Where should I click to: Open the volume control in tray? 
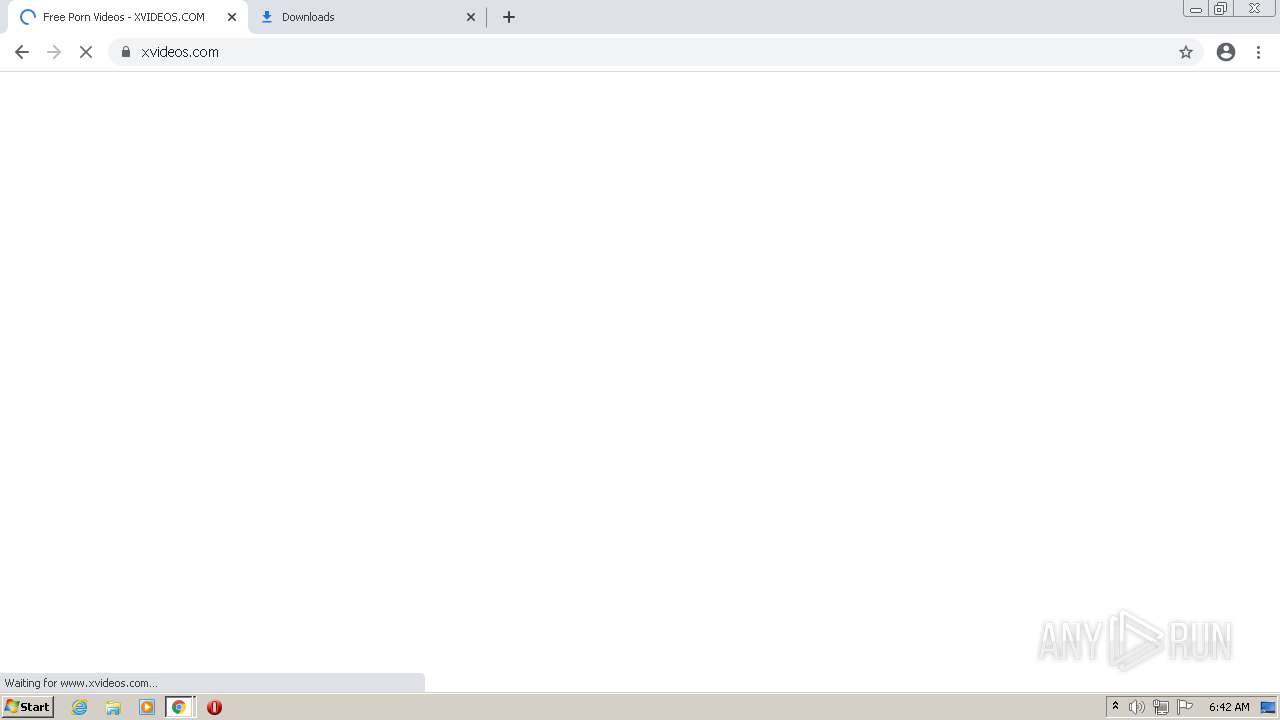[1137, 707]
